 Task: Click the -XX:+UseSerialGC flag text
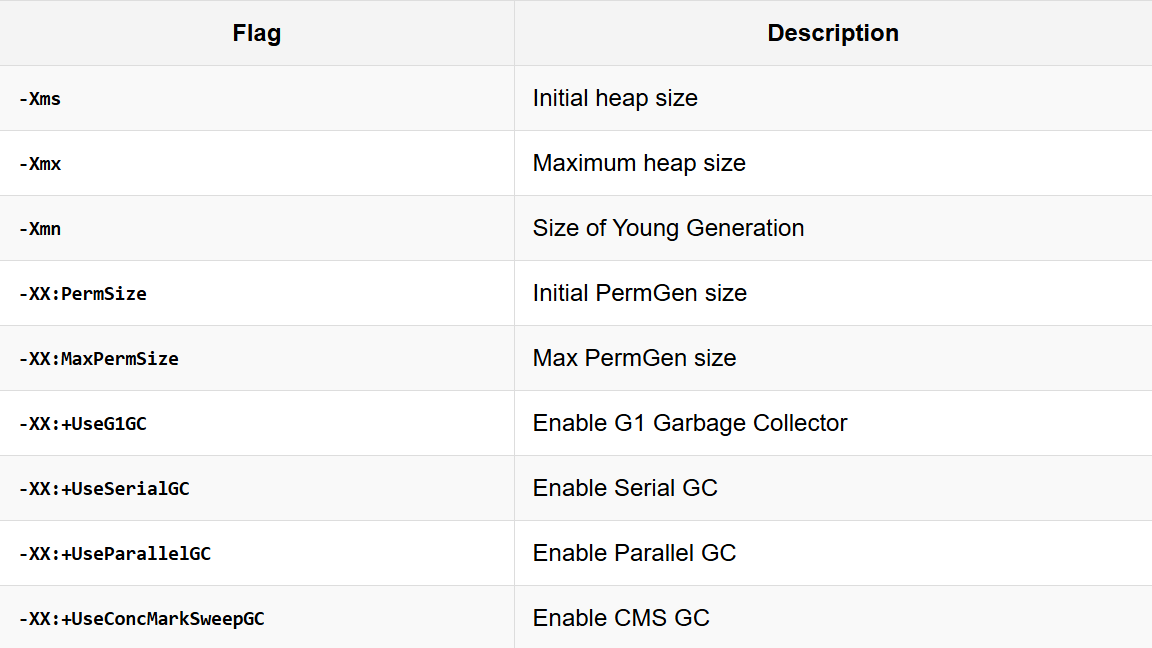point(104,489)
